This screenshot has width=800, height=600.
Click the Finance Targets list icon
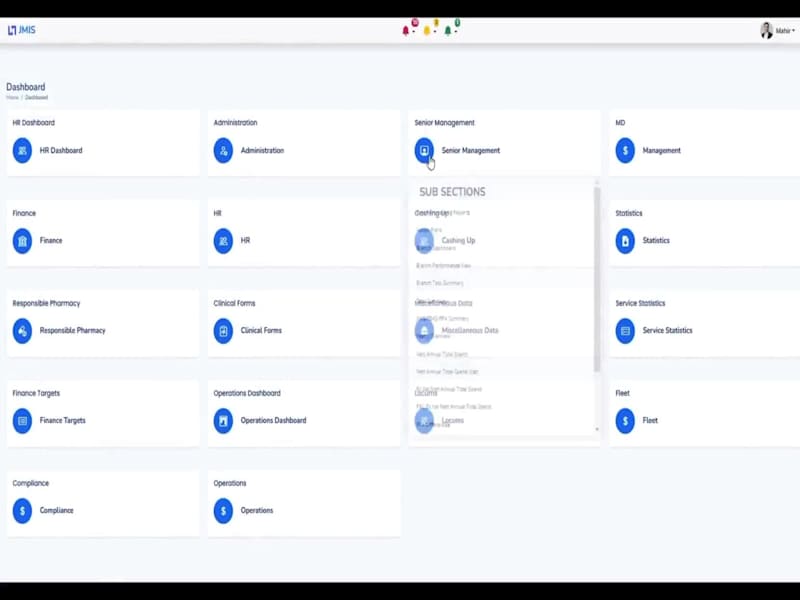[22, 421]
